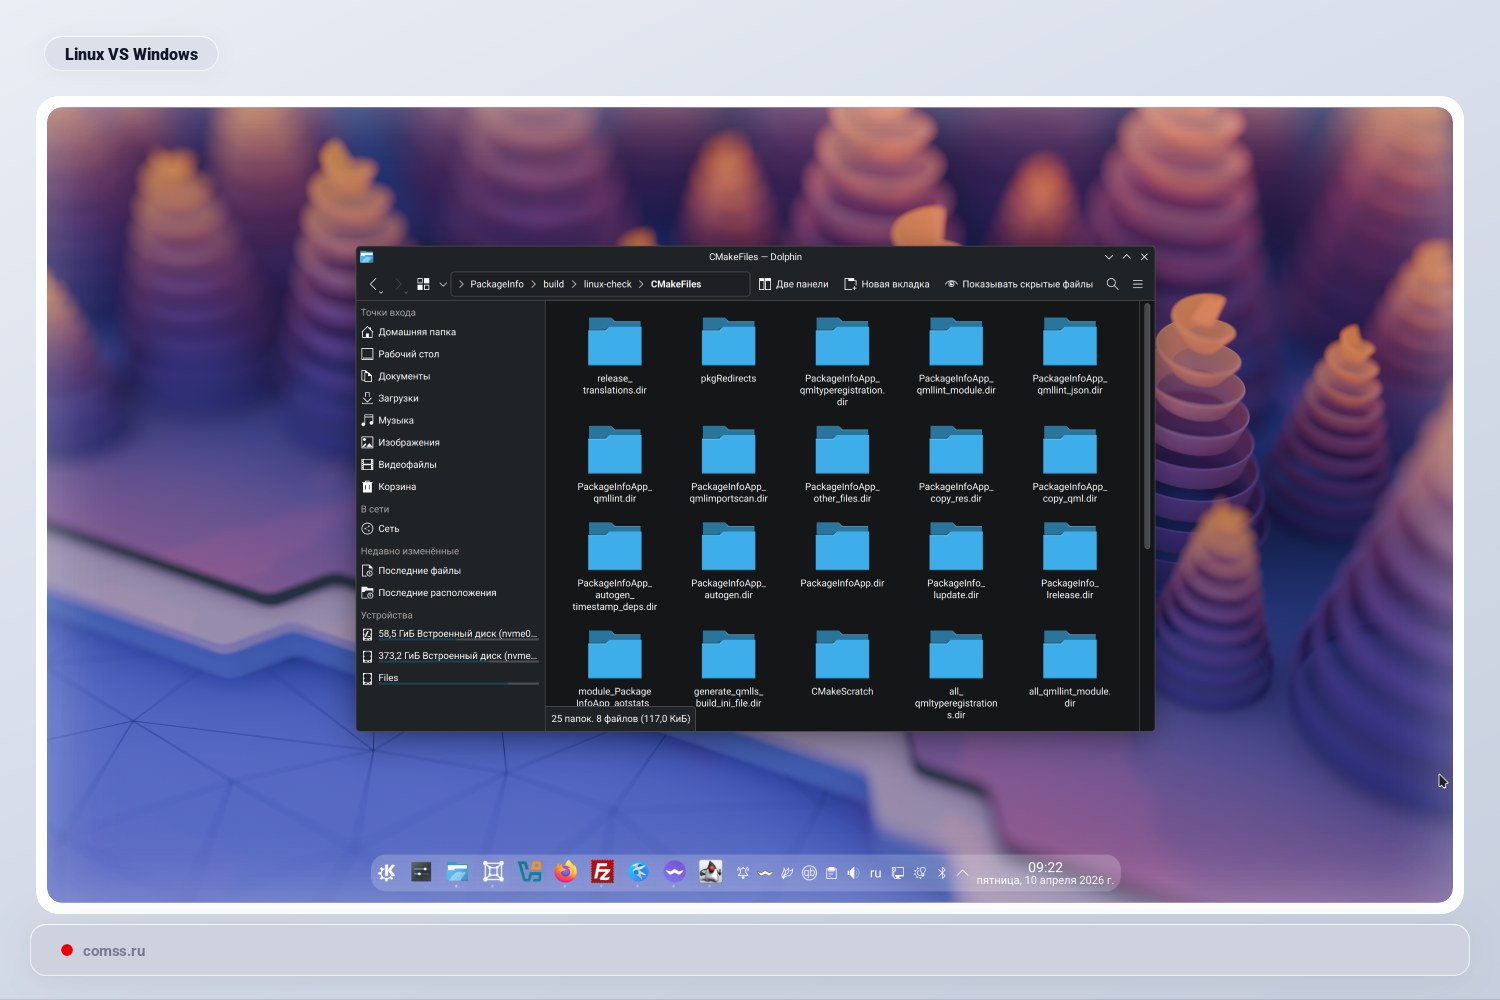1500x1000 pixels.
Task: Open the Dolphin hamburger menu
Action: (1137, 284)
